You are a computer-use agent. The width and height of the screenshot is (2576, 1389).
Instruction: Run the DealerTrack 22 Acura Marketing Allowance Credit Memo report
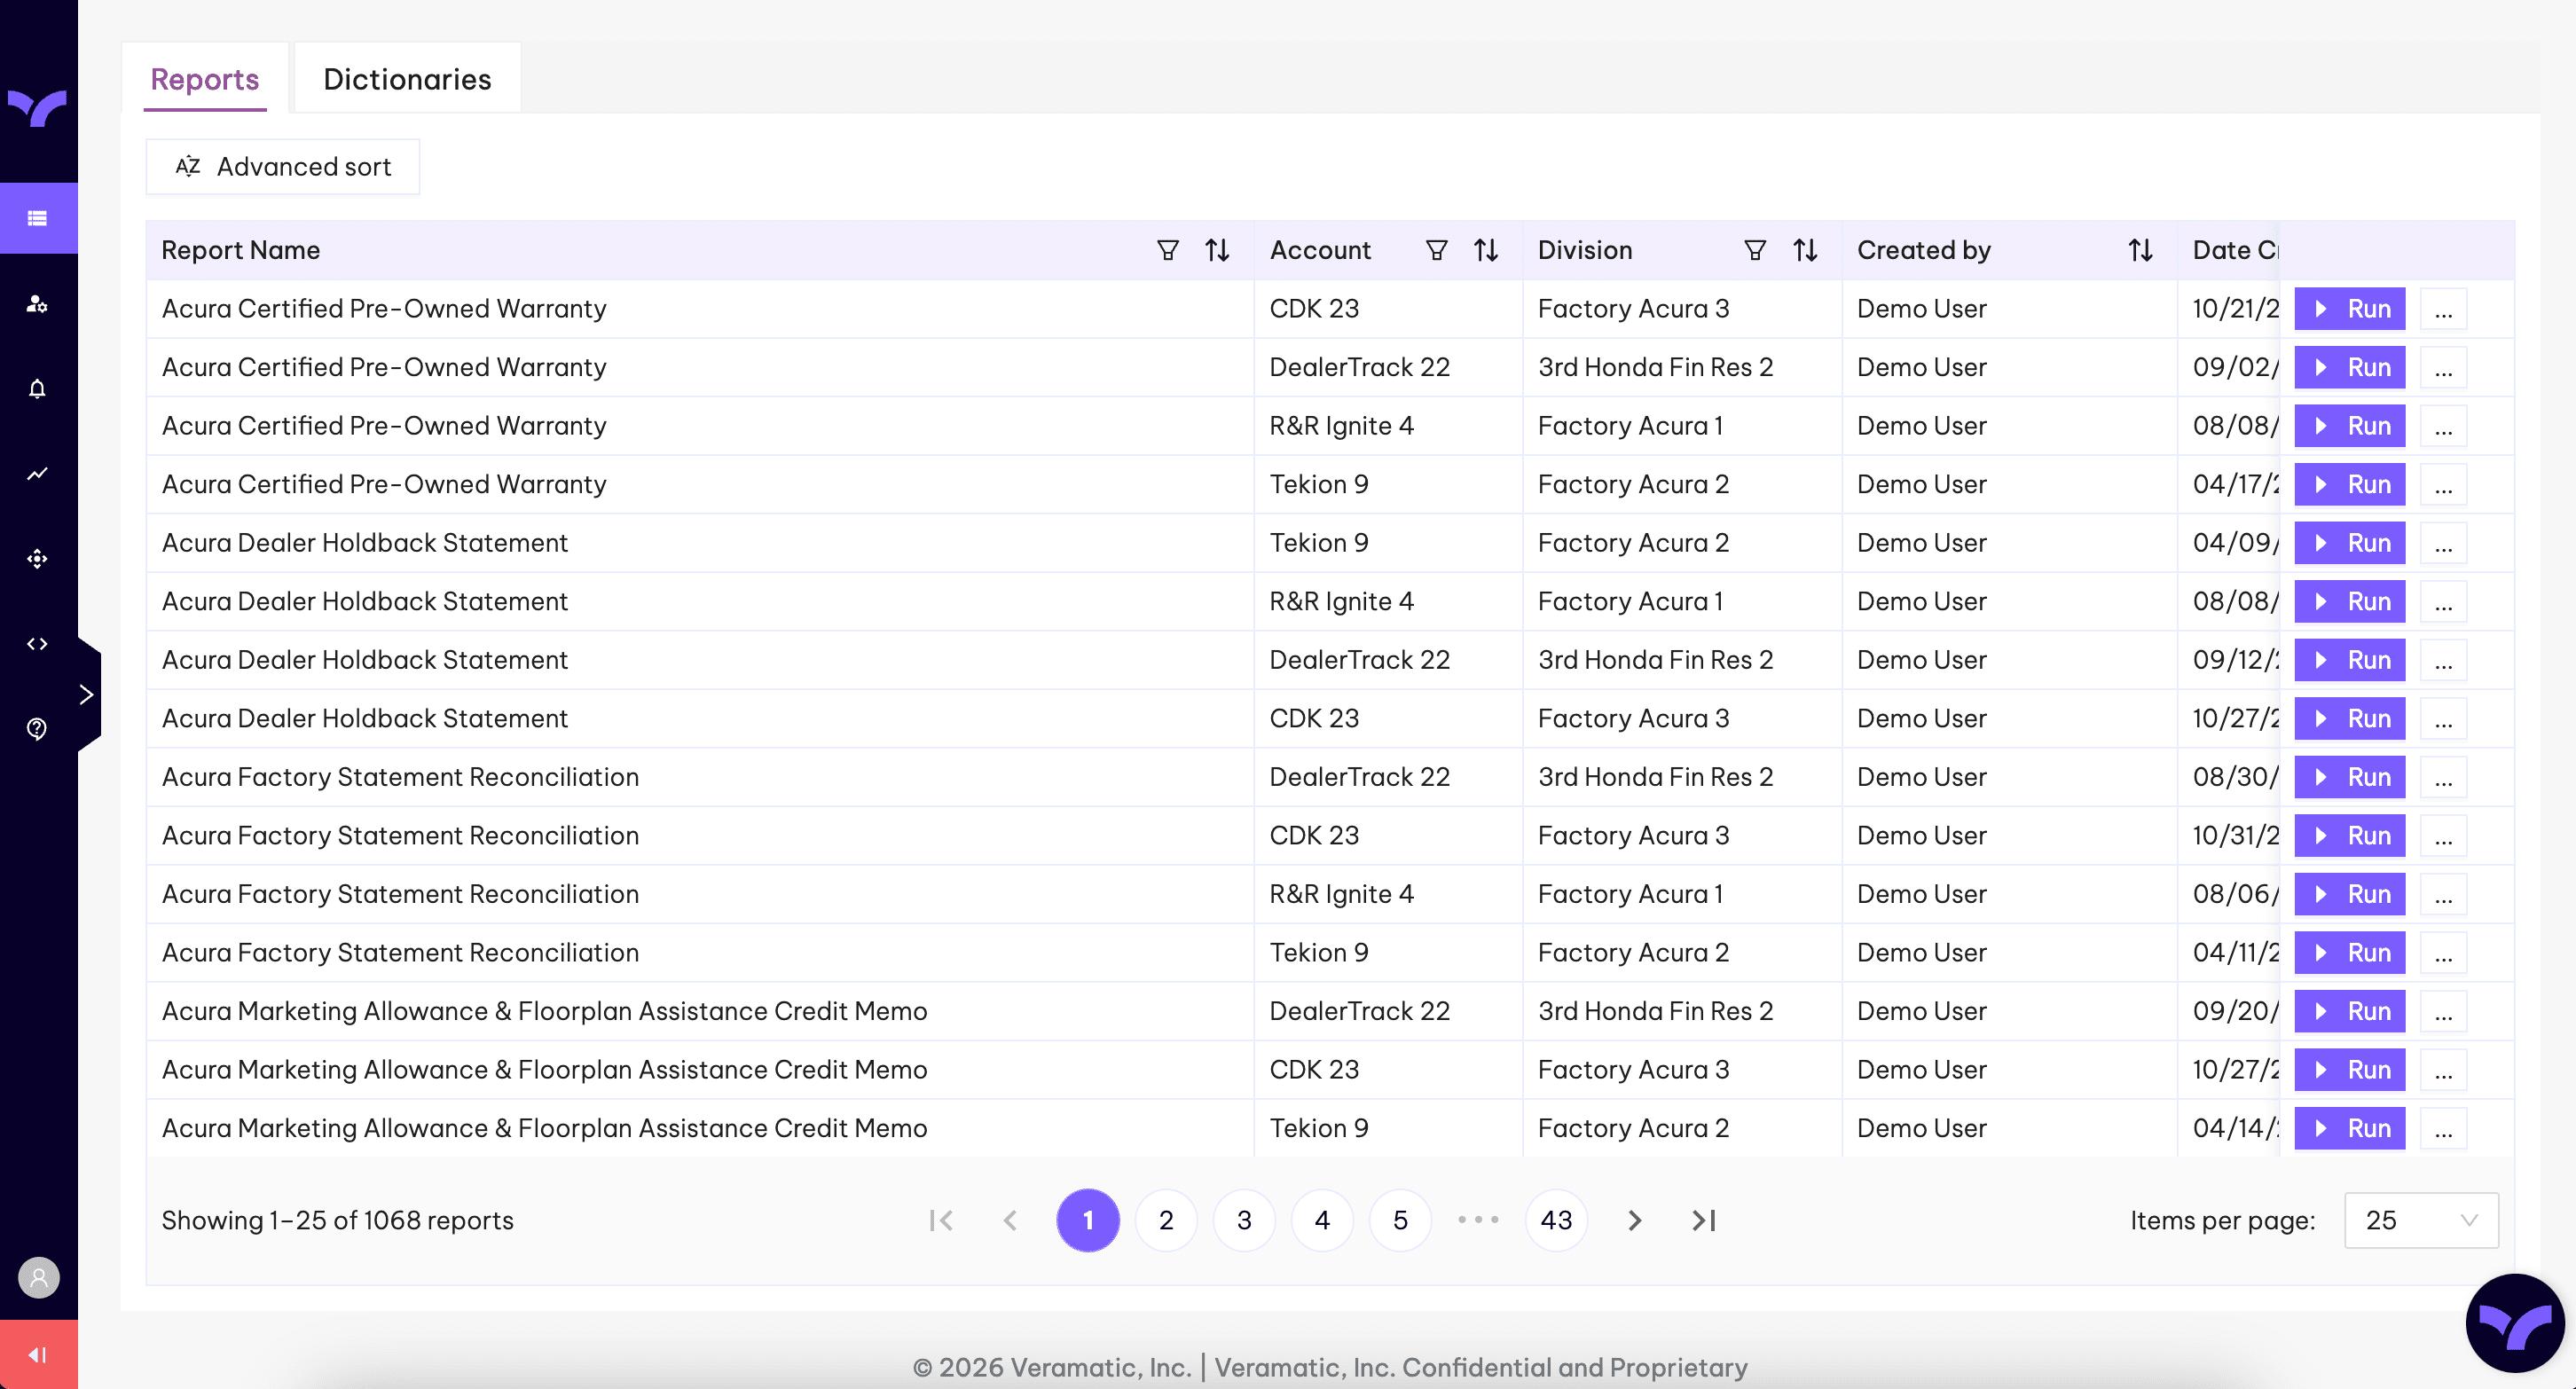(x=2349, y=1011)
